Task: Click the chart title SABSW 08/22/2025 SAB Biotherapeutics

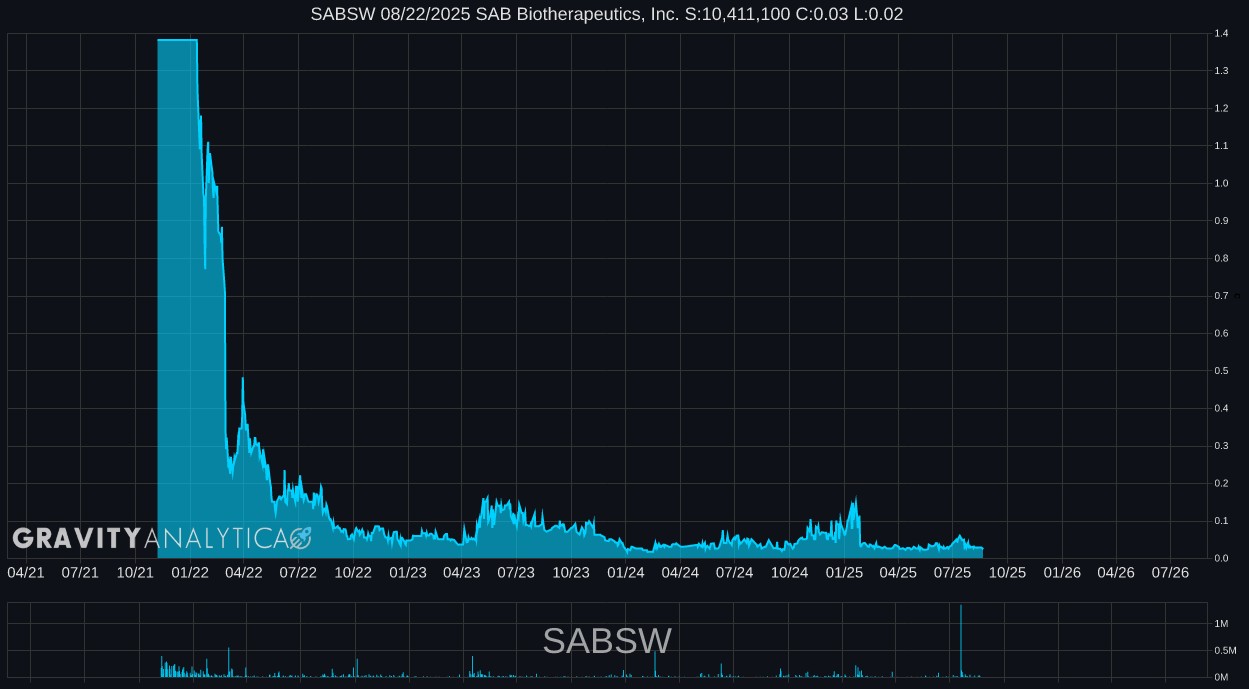Action: (607, 14)
